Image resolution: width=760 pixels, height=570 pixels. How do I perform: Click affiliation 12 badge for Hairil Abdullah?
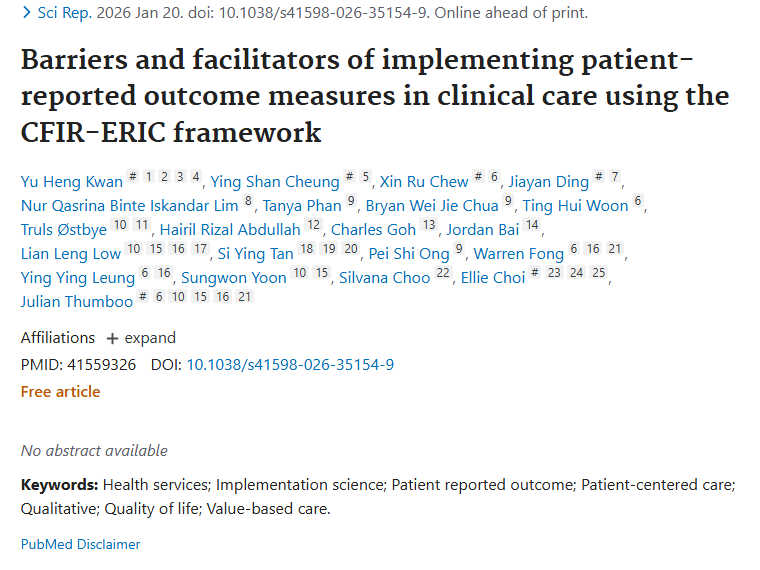point(313,226)
